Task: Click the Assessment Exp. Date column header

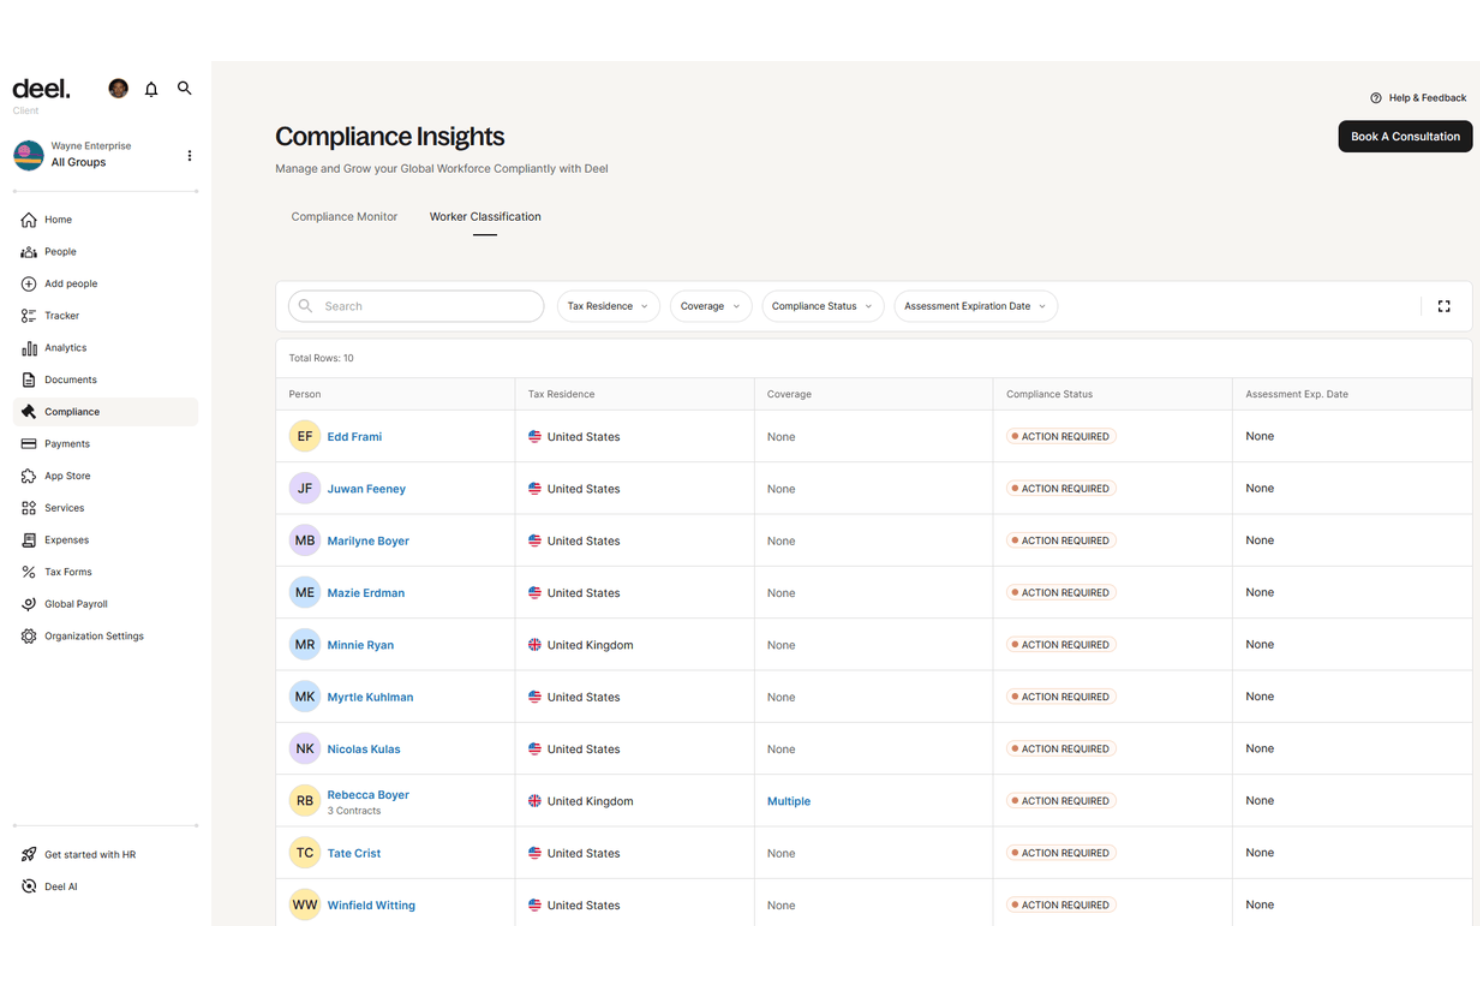Action: pyautogui.click(x=1296, y=394)
